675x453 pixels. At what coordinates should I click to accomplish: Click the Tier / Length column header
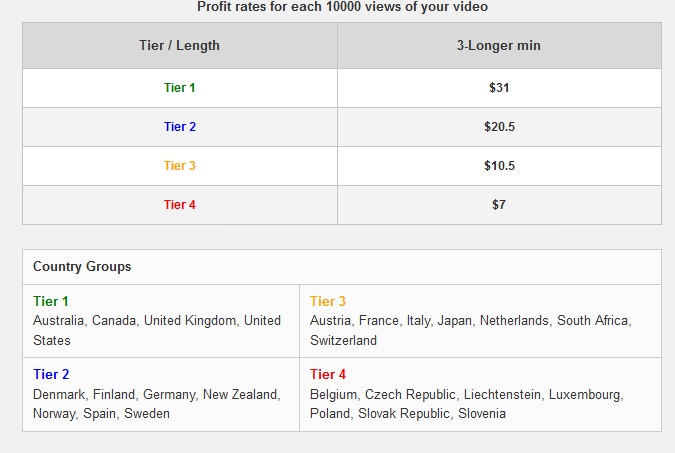click(x=180, y=45)
